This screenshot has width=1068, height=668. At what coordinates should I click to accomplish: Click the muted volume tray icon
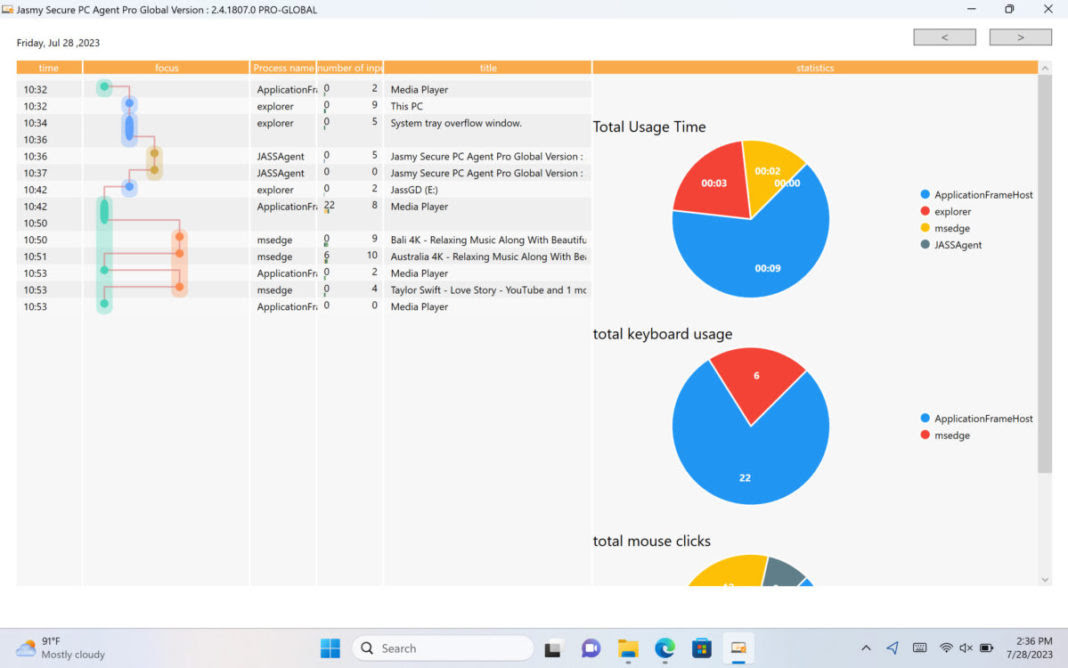966,648
